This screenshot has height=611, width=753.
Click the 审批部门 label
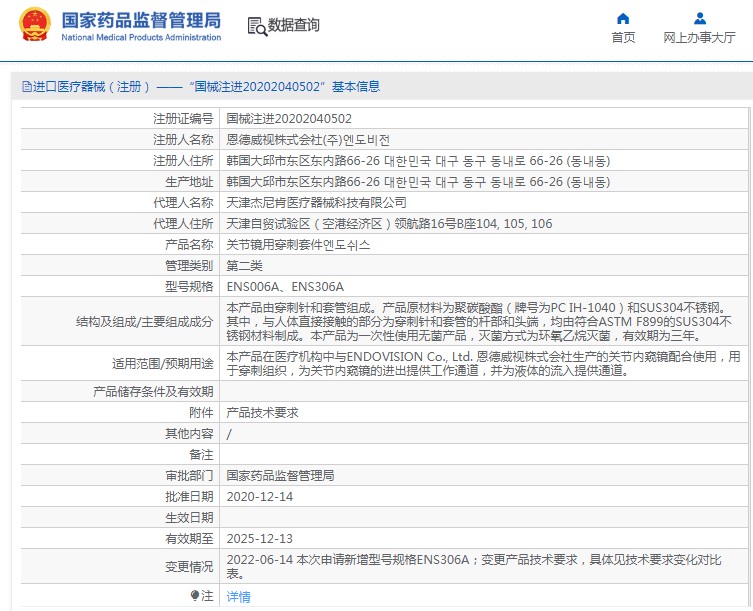coord(189,476)
